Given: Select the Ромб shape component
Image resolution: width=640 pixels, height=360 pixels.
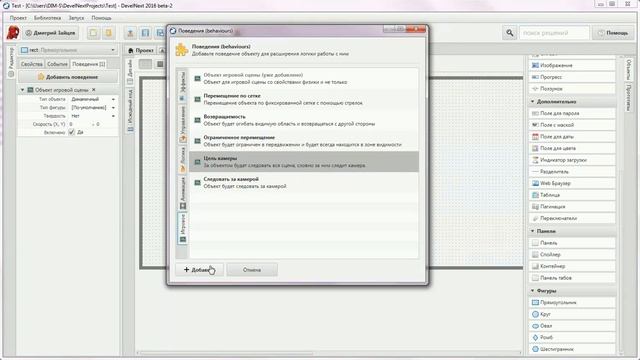Looking at the screenshot, I should (572, 338).
